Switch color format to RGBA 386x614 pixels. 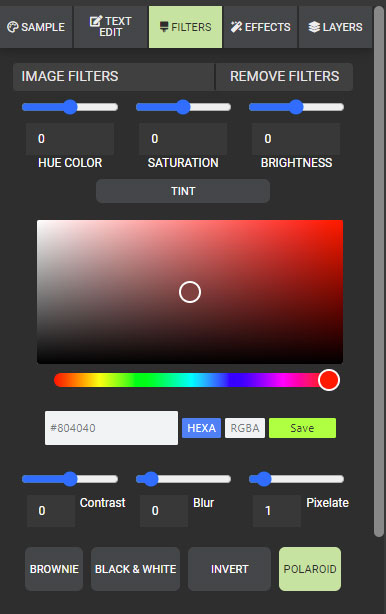245,428
